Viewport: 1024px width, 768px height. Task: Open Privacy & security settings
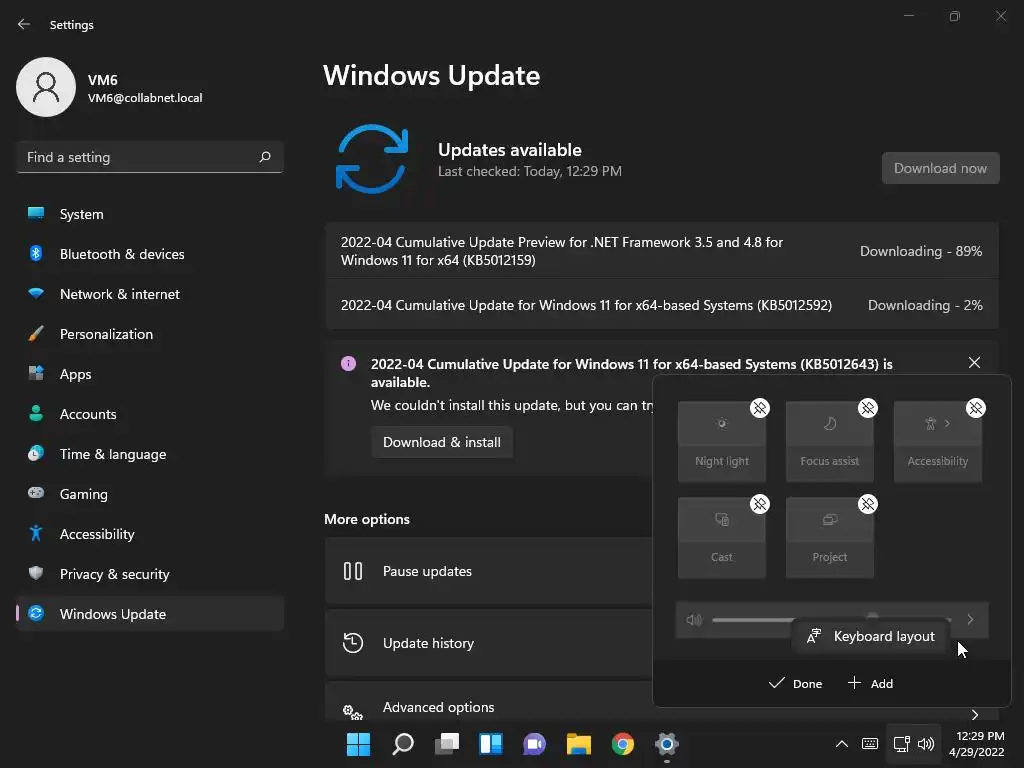click(x=150, y=574)
